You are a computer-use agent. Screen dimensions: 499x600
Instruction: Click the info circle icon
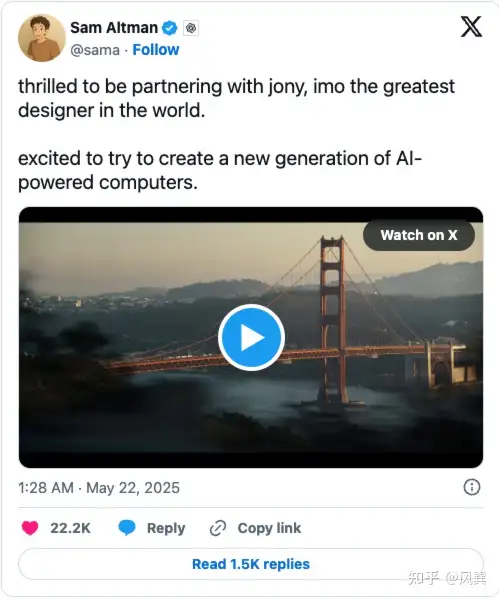[x=471, y=487]
